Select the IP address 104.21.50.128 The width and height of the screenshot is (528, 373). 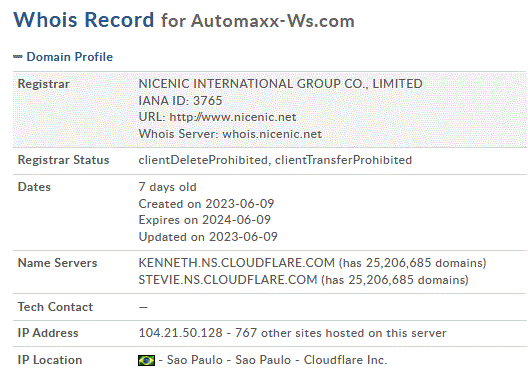click(180, 333)
